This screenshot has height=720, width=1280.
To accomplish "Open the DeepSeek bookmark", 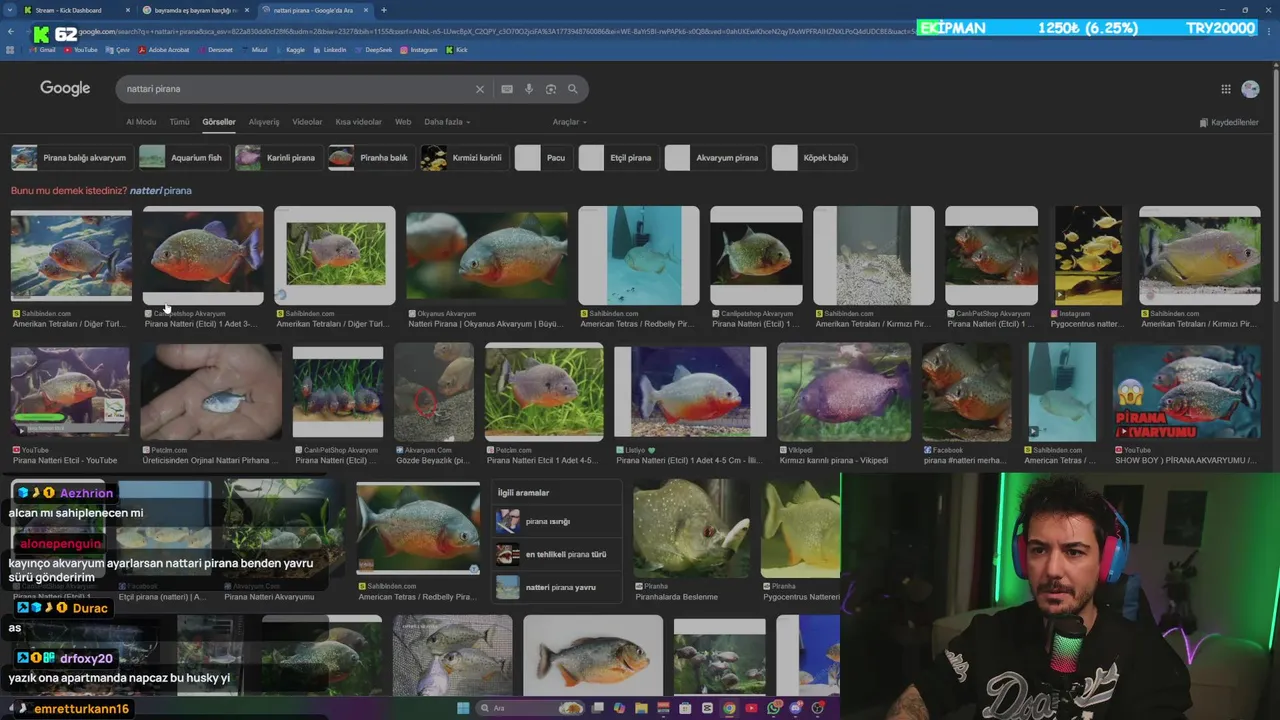I will coord(373,50).
